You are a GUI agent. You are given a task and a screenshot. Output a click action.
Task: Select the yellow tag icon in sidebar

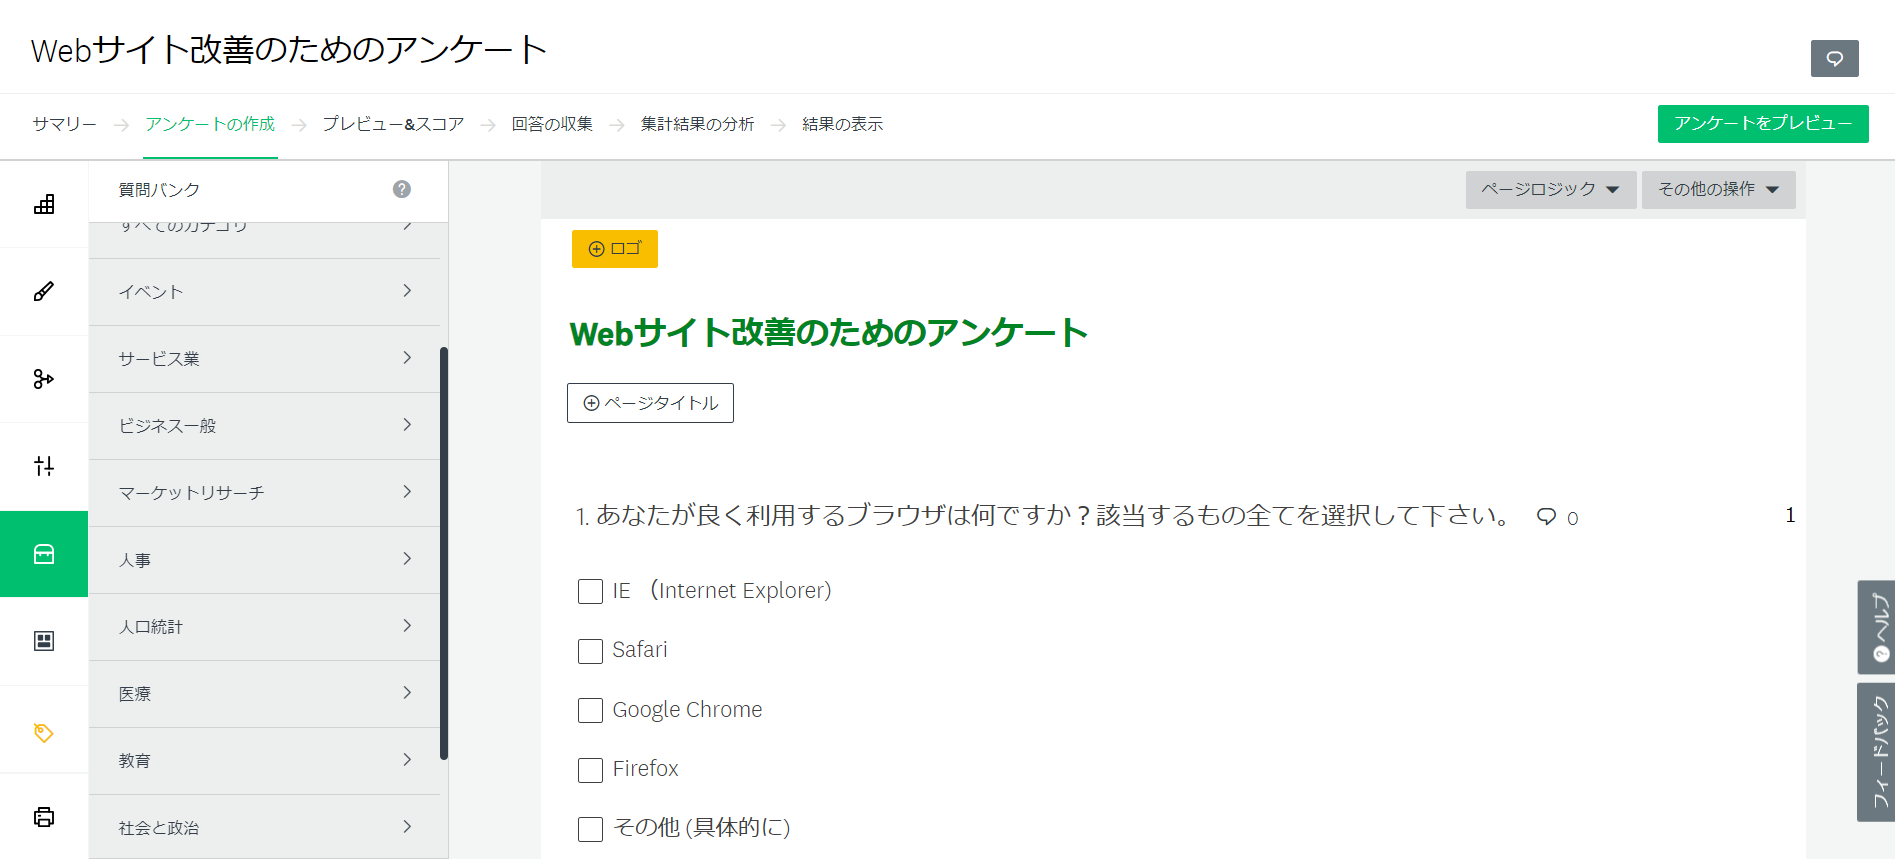[44, 729]
